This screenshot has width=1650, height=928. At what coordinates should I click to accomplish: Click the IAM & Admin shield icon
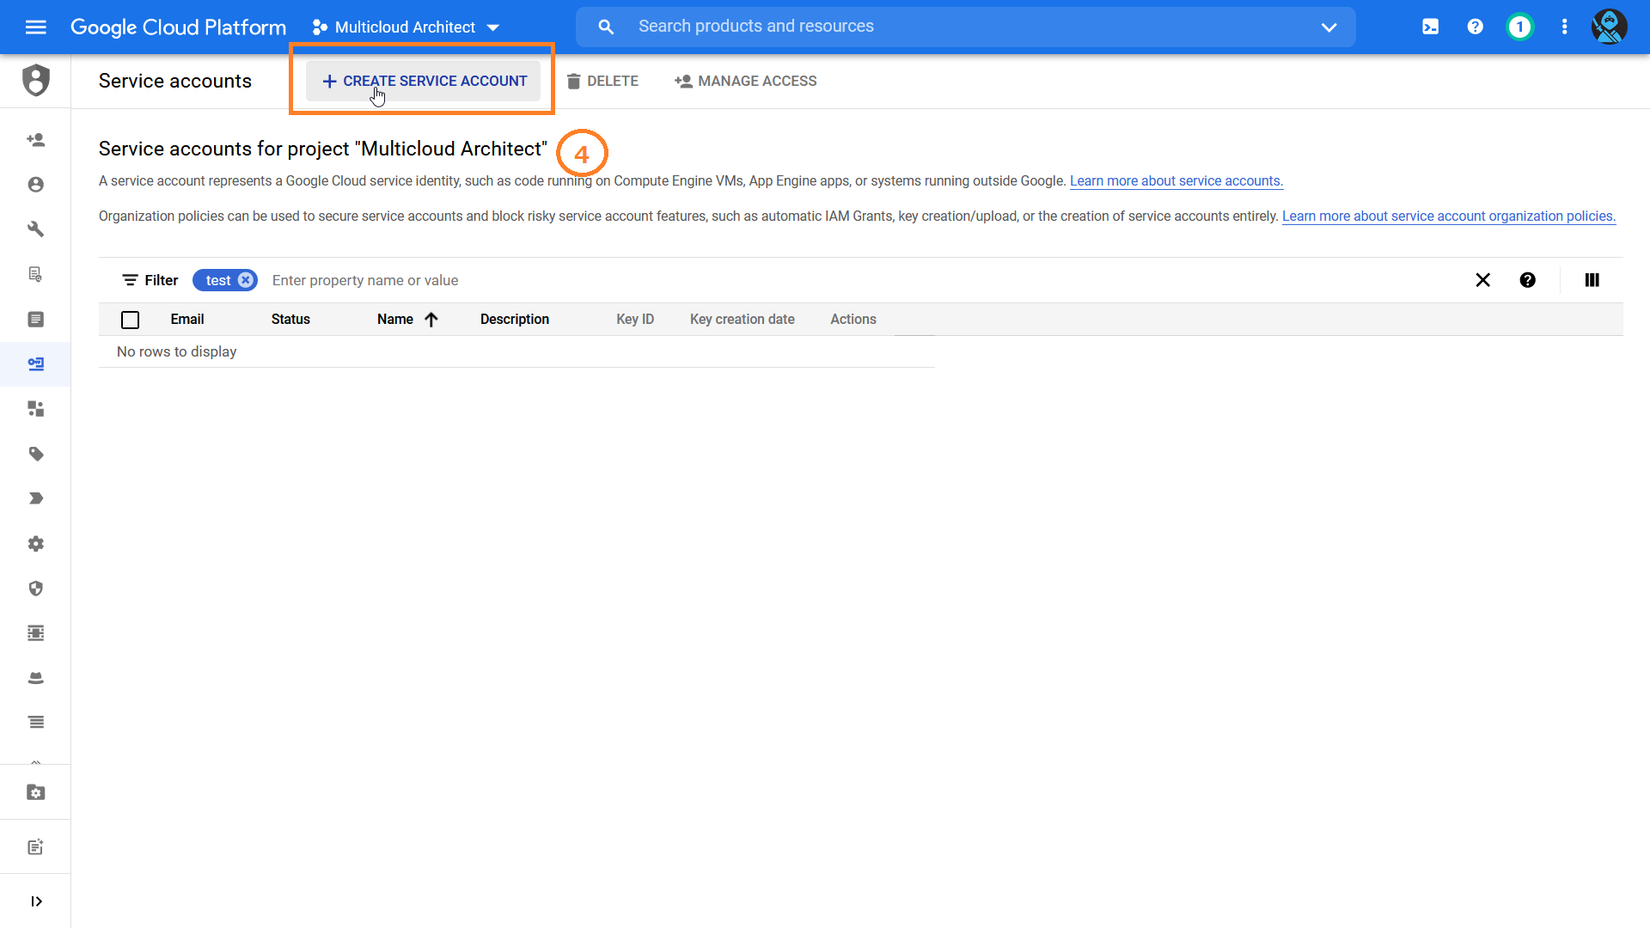(36, 80)
